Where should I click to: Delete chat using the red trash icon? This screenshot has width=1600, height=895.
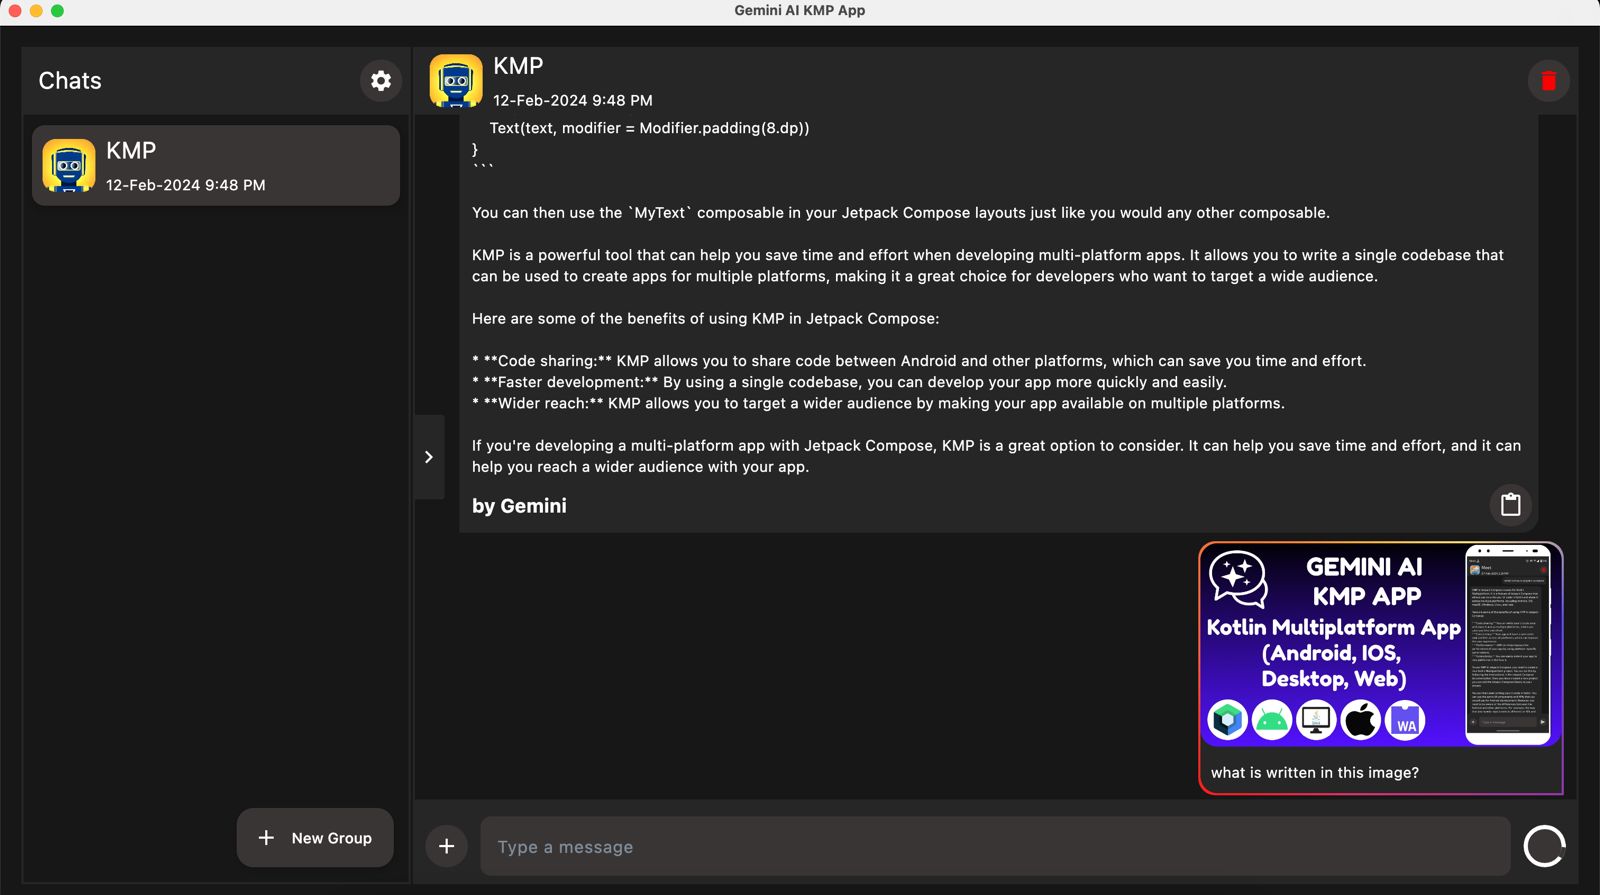[1548, 81]
